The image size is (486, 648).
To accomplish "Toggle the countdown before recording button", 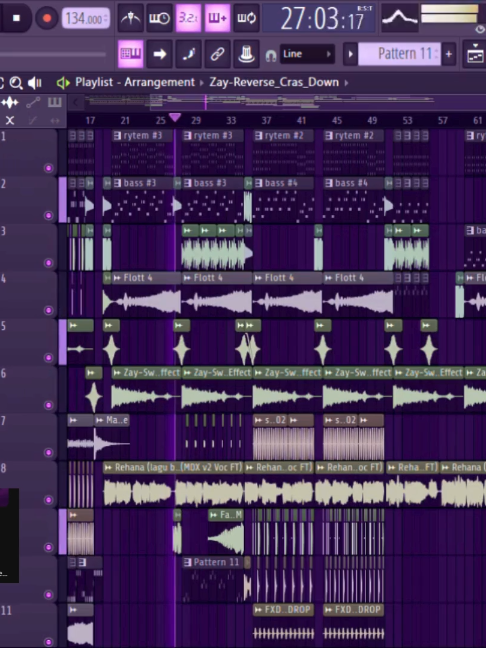I will pyautogui.click(x=188, y=18).
